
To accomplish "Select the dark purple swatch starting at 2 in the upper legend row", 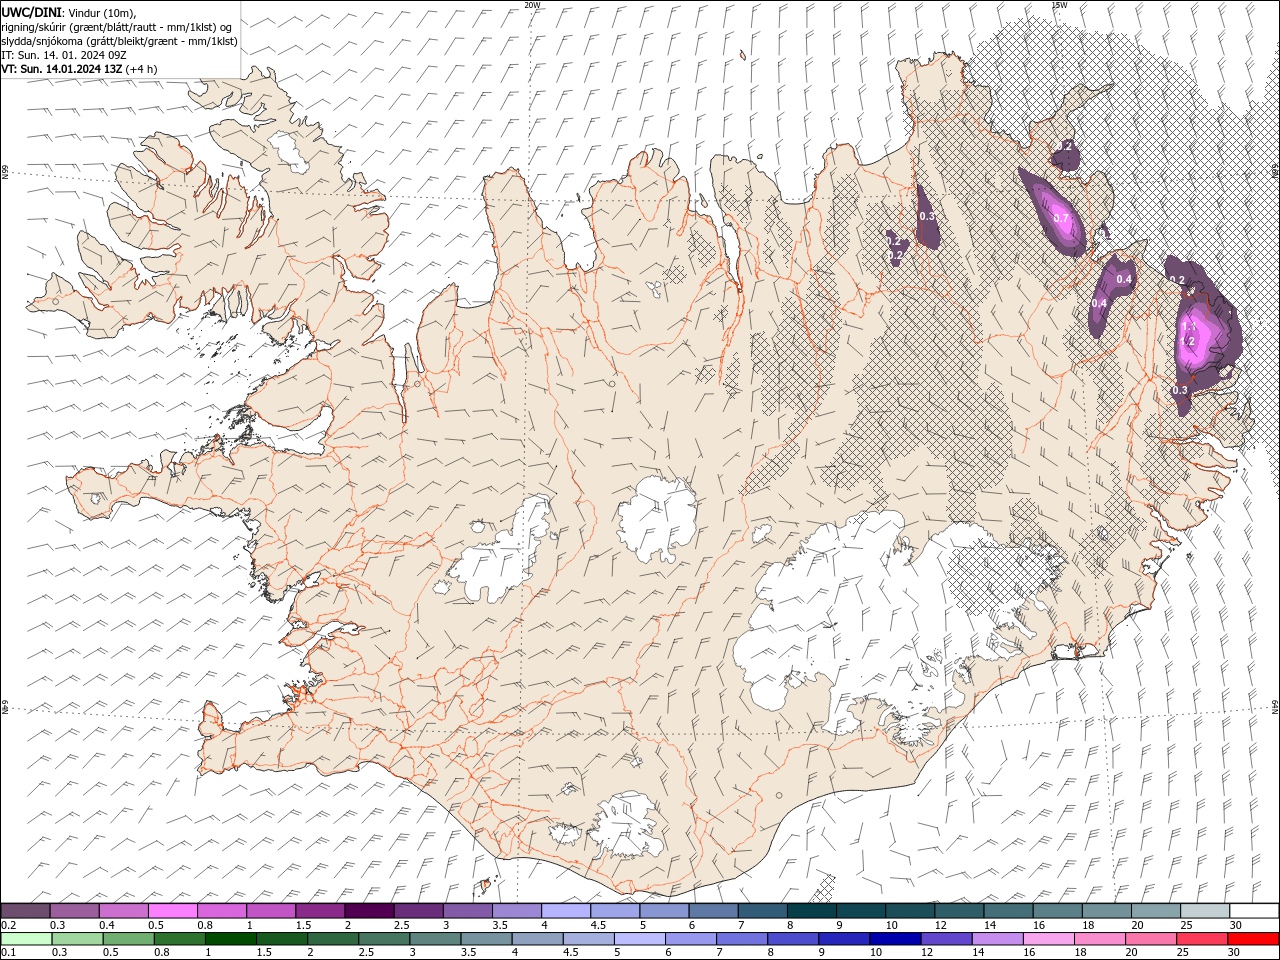I will pyautogui.click(x=369, y=911).
